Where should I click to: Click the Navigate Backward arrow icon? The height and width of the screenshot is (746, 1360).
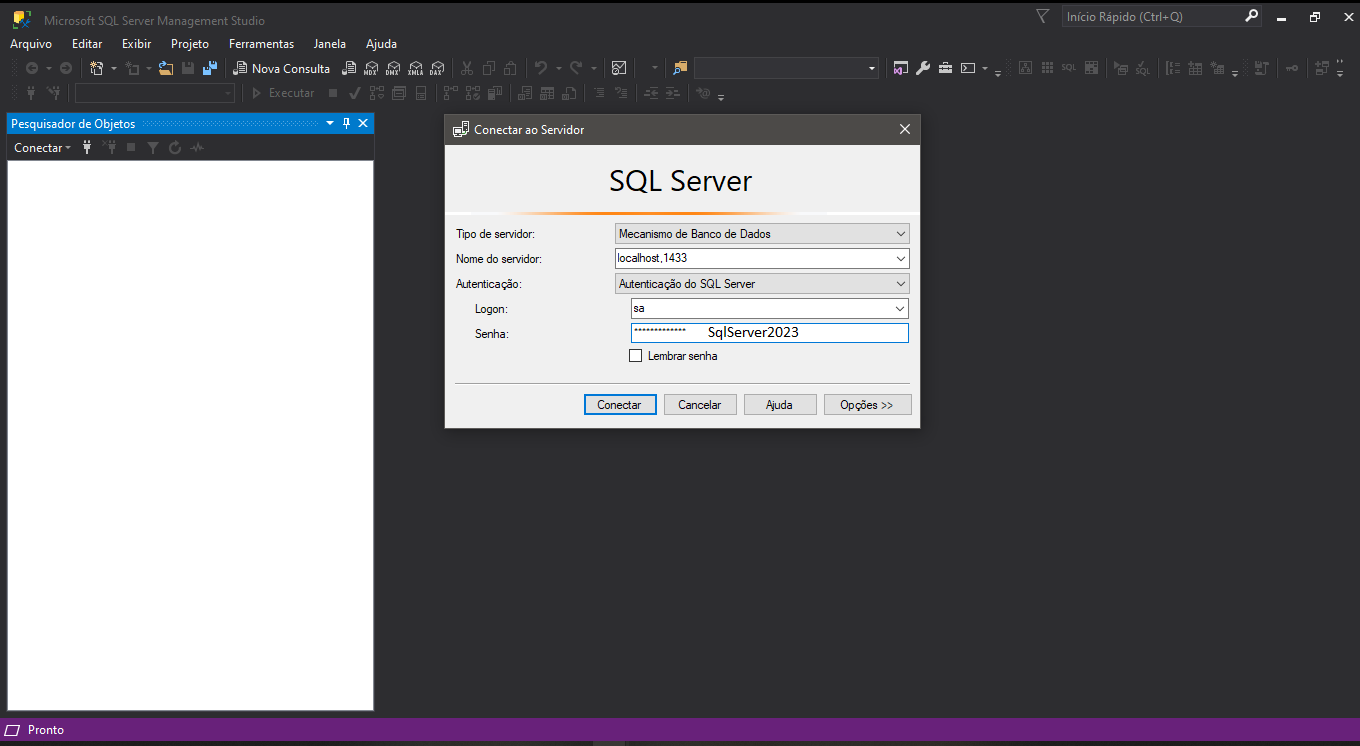click(32, 69)
